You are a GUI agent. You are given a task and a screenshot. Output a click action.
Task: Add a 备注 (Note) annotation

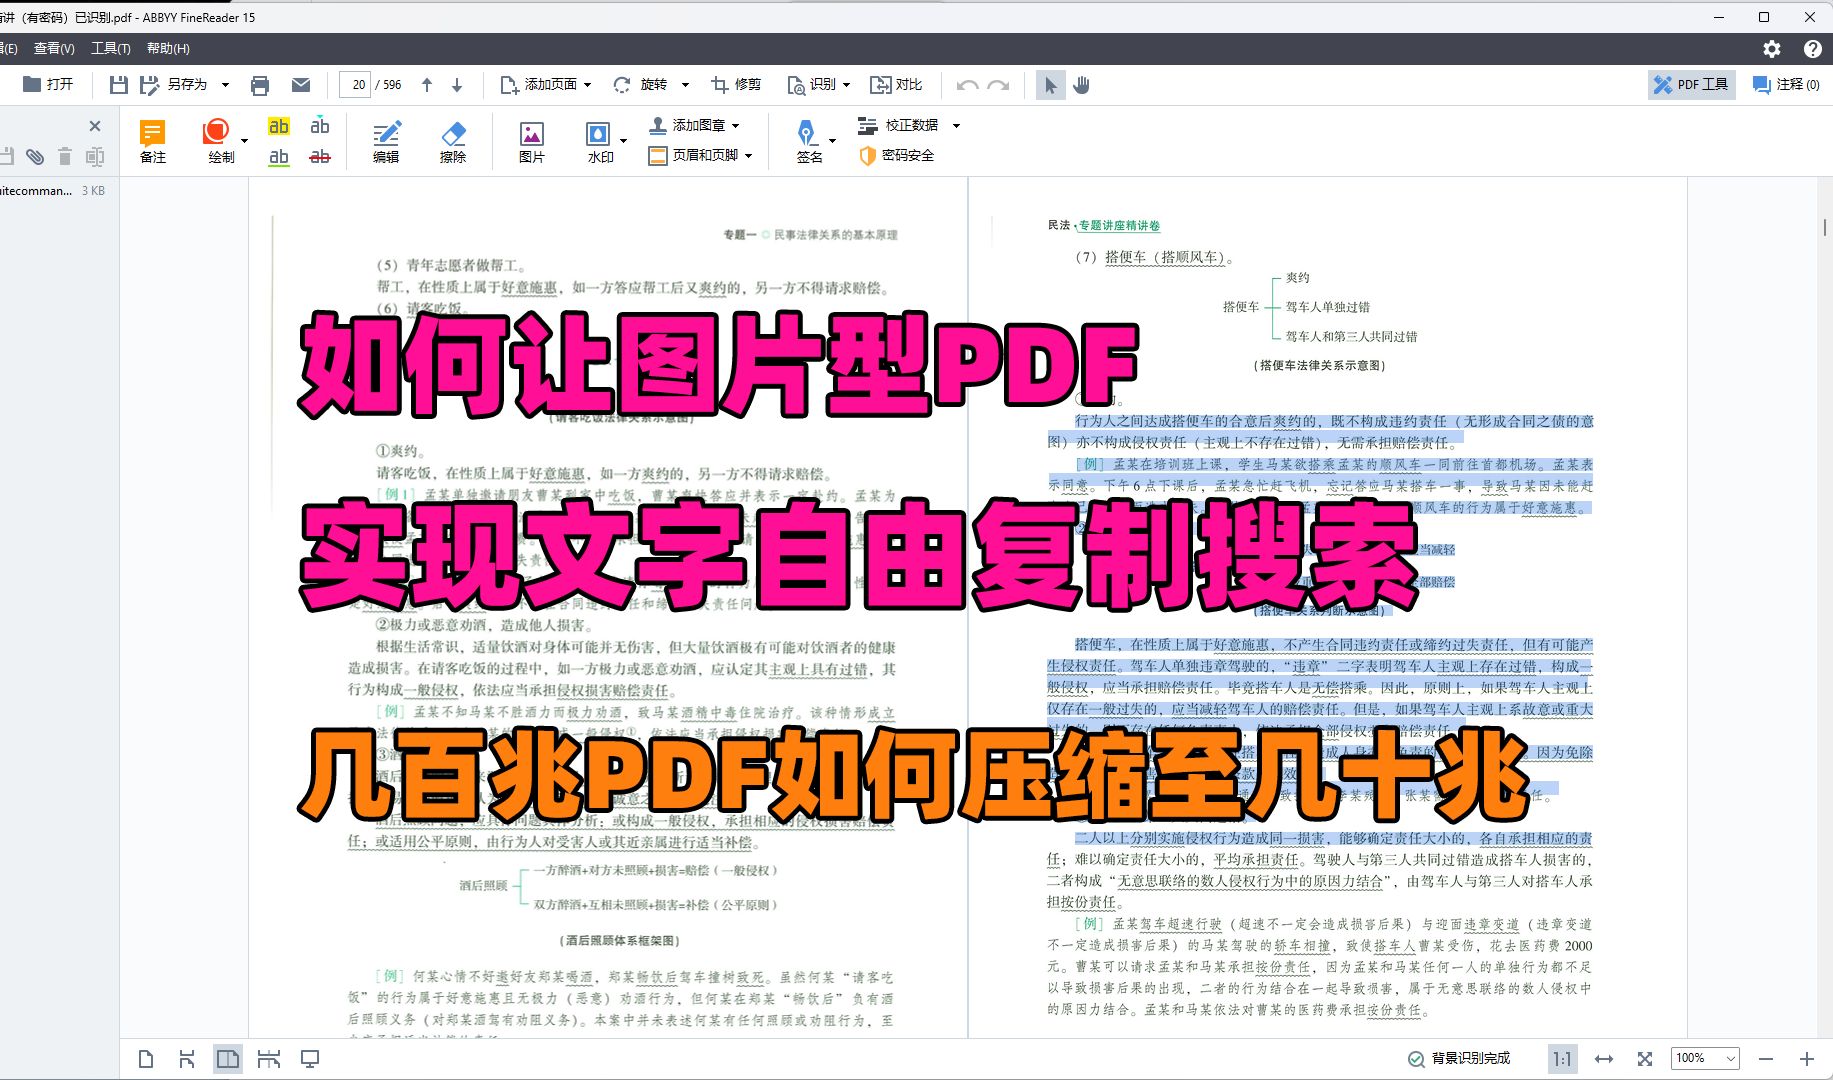click(x=153, y=141)
